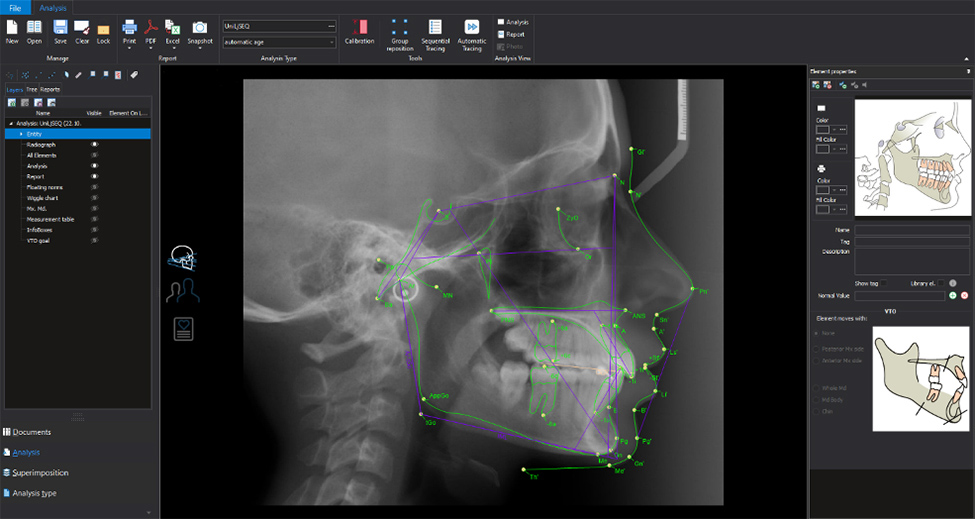Select the skull radiograph view icon
The height and width of the screenshot is (519, 975).
click(x=183, y=256)
